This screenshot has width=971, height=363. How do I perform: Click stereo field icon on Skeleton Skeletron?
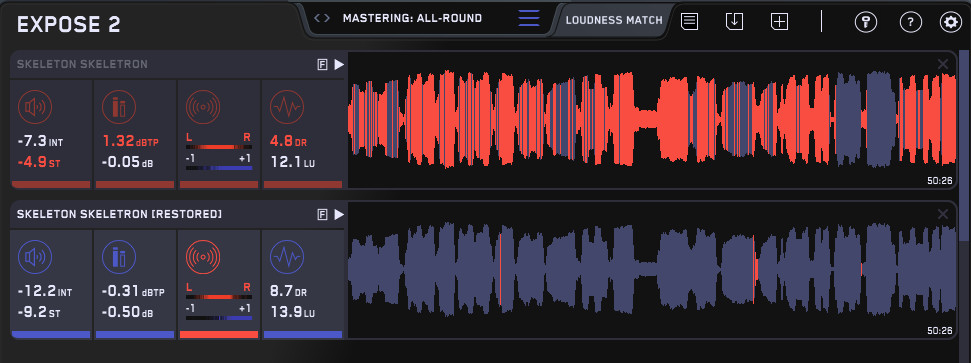pyautogui.click(x=202, y=108)
